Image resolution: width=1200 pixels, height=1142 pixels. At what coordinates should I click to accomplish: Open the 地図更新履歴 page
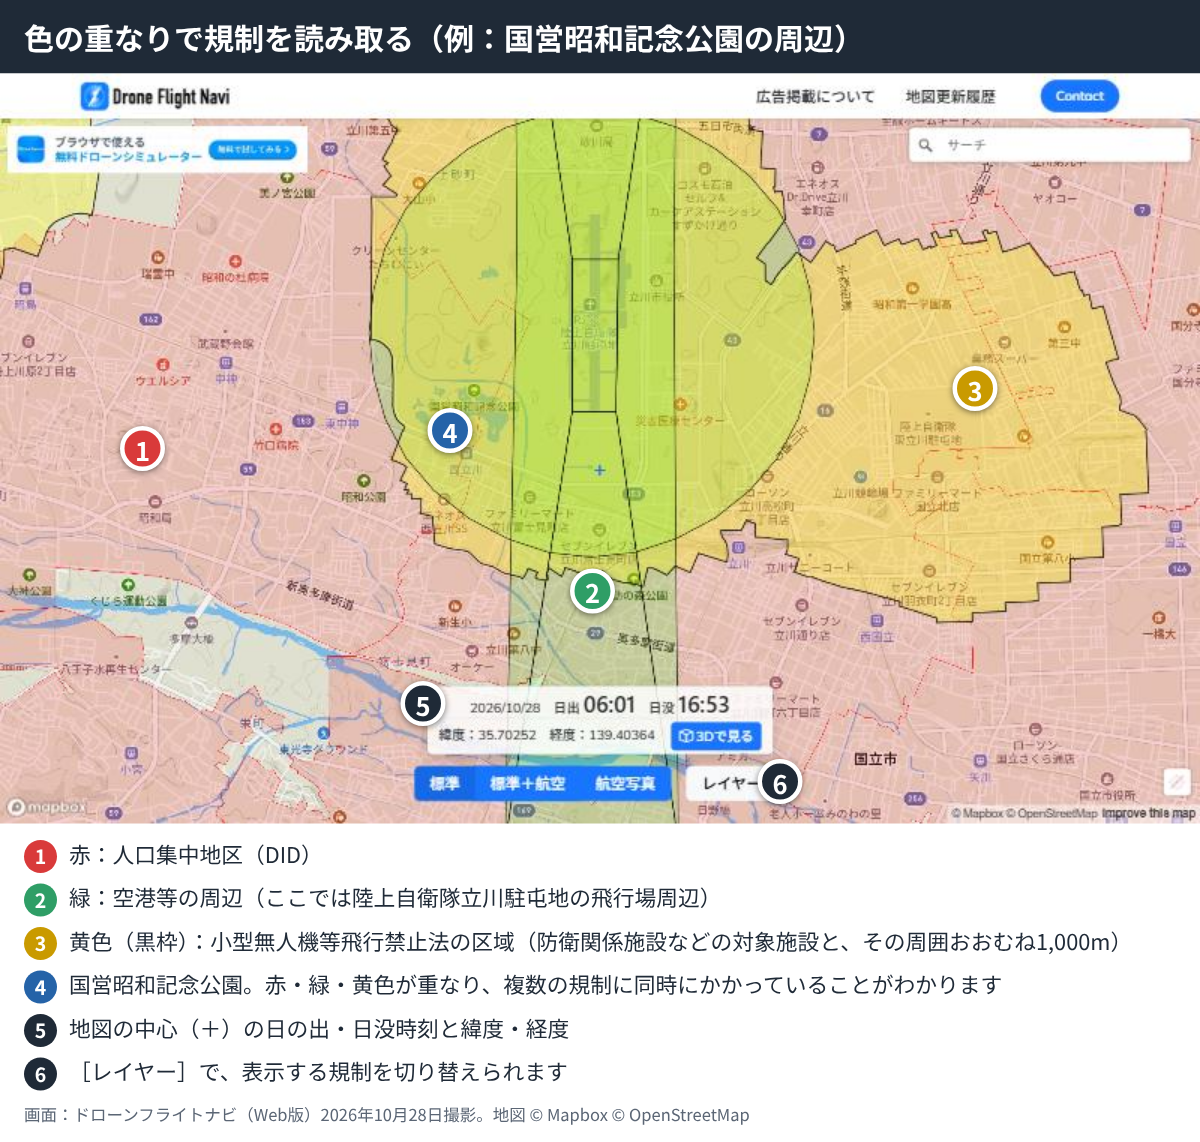[950, 96]
